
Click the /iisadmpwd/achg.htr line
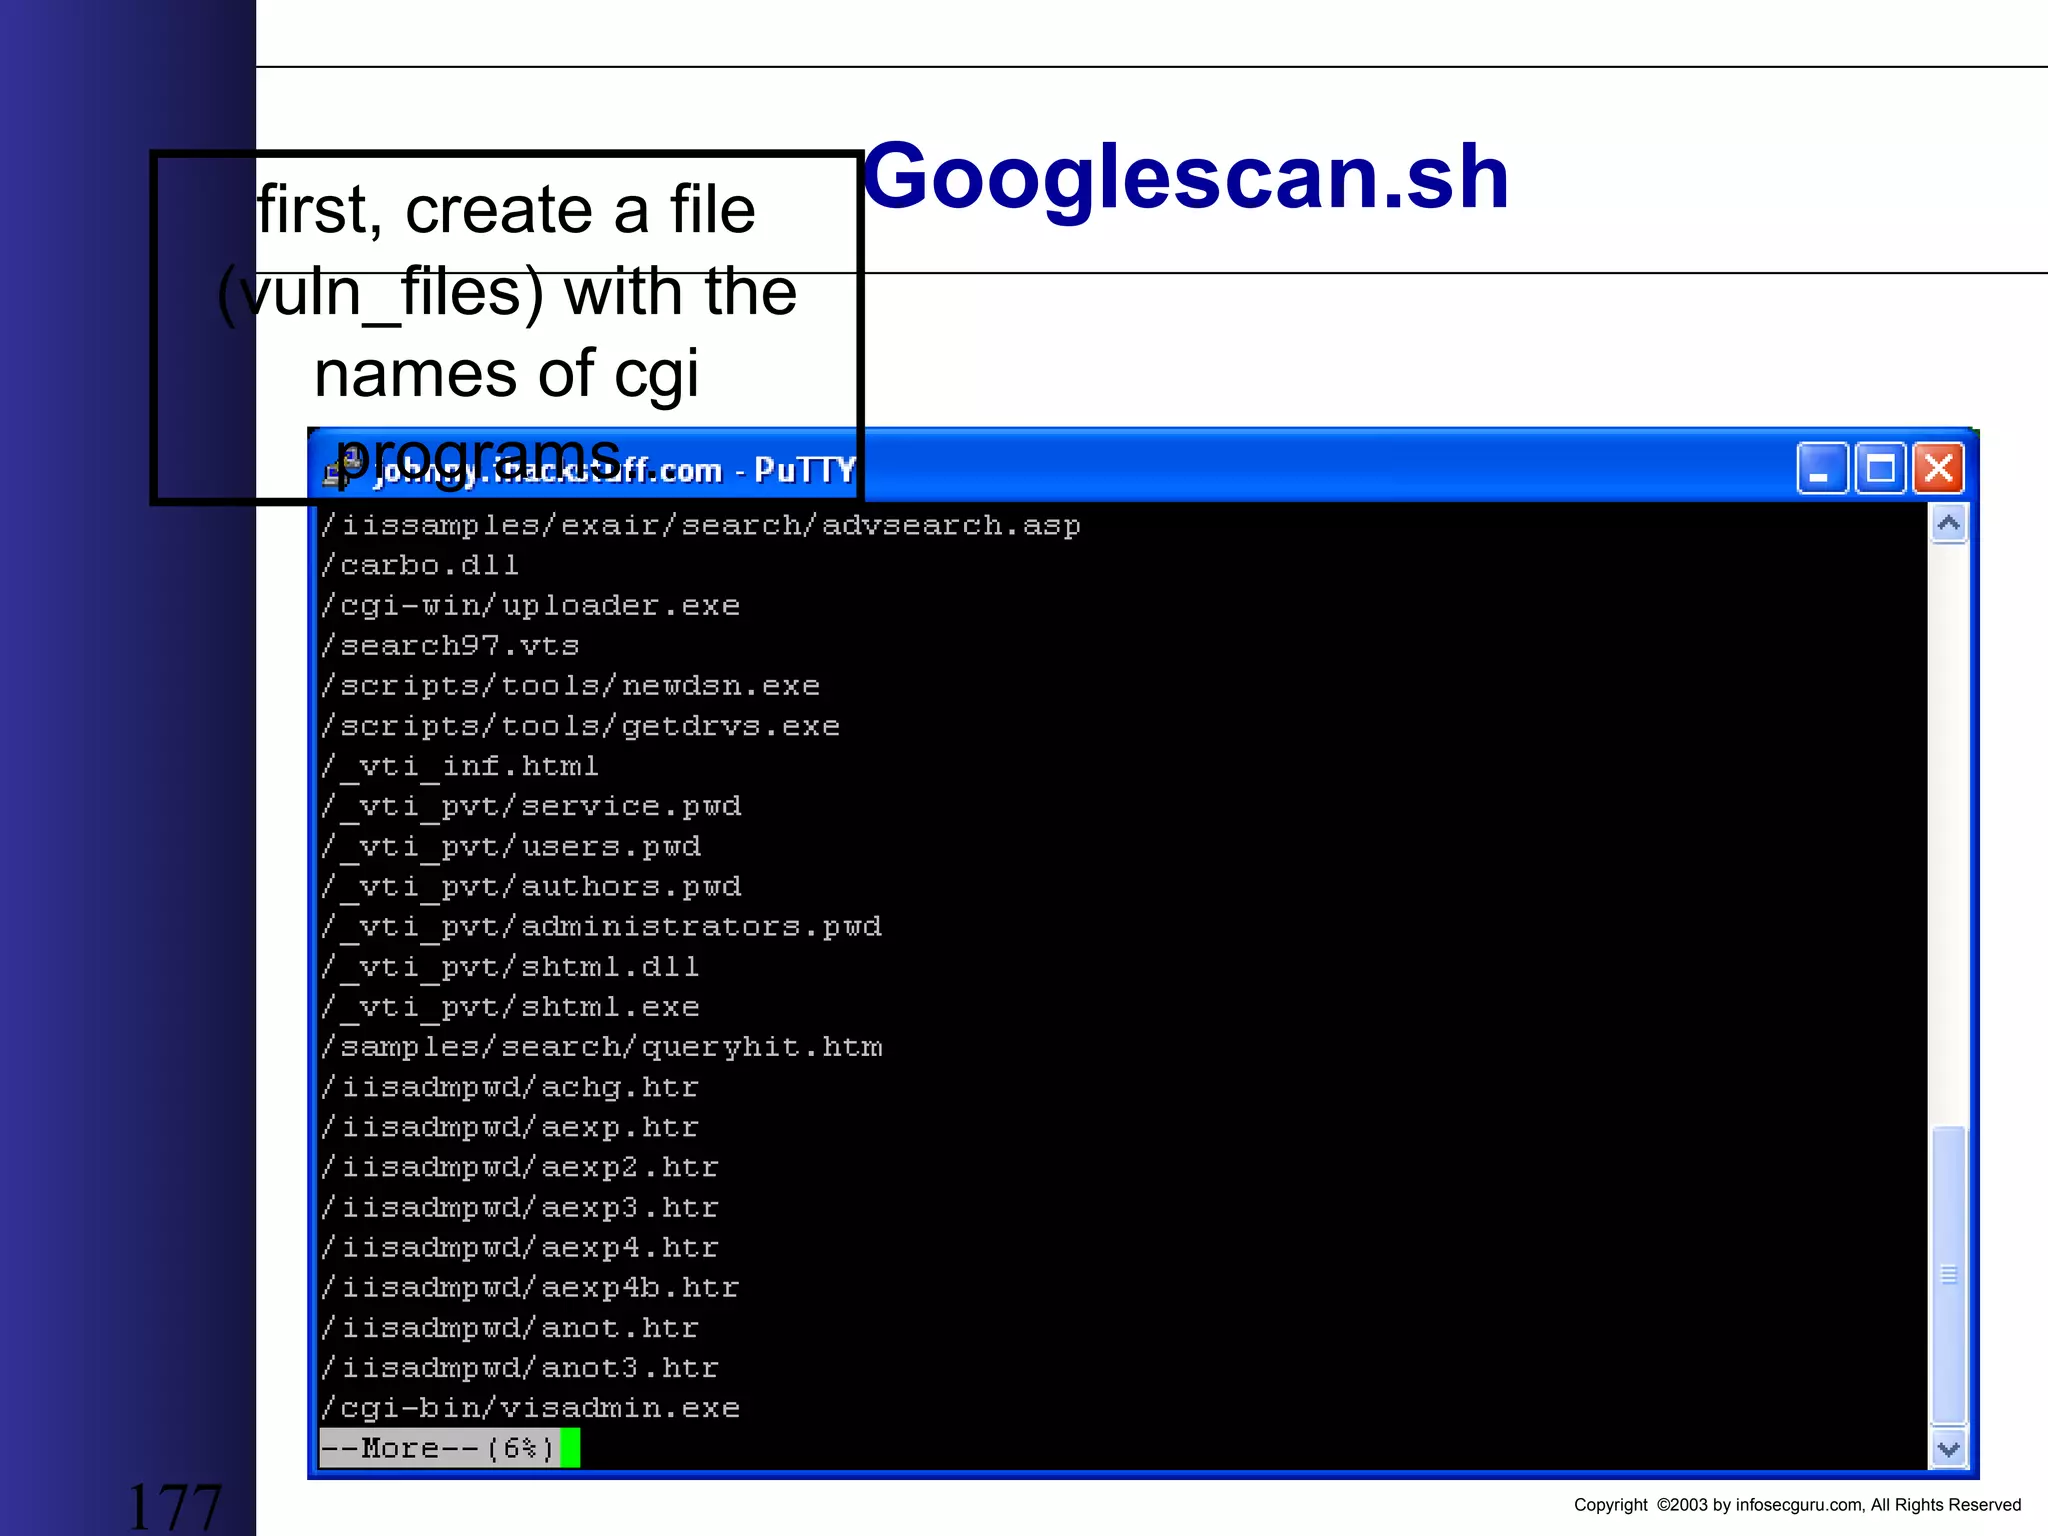pyautogui.click(x=510, y=1087)
